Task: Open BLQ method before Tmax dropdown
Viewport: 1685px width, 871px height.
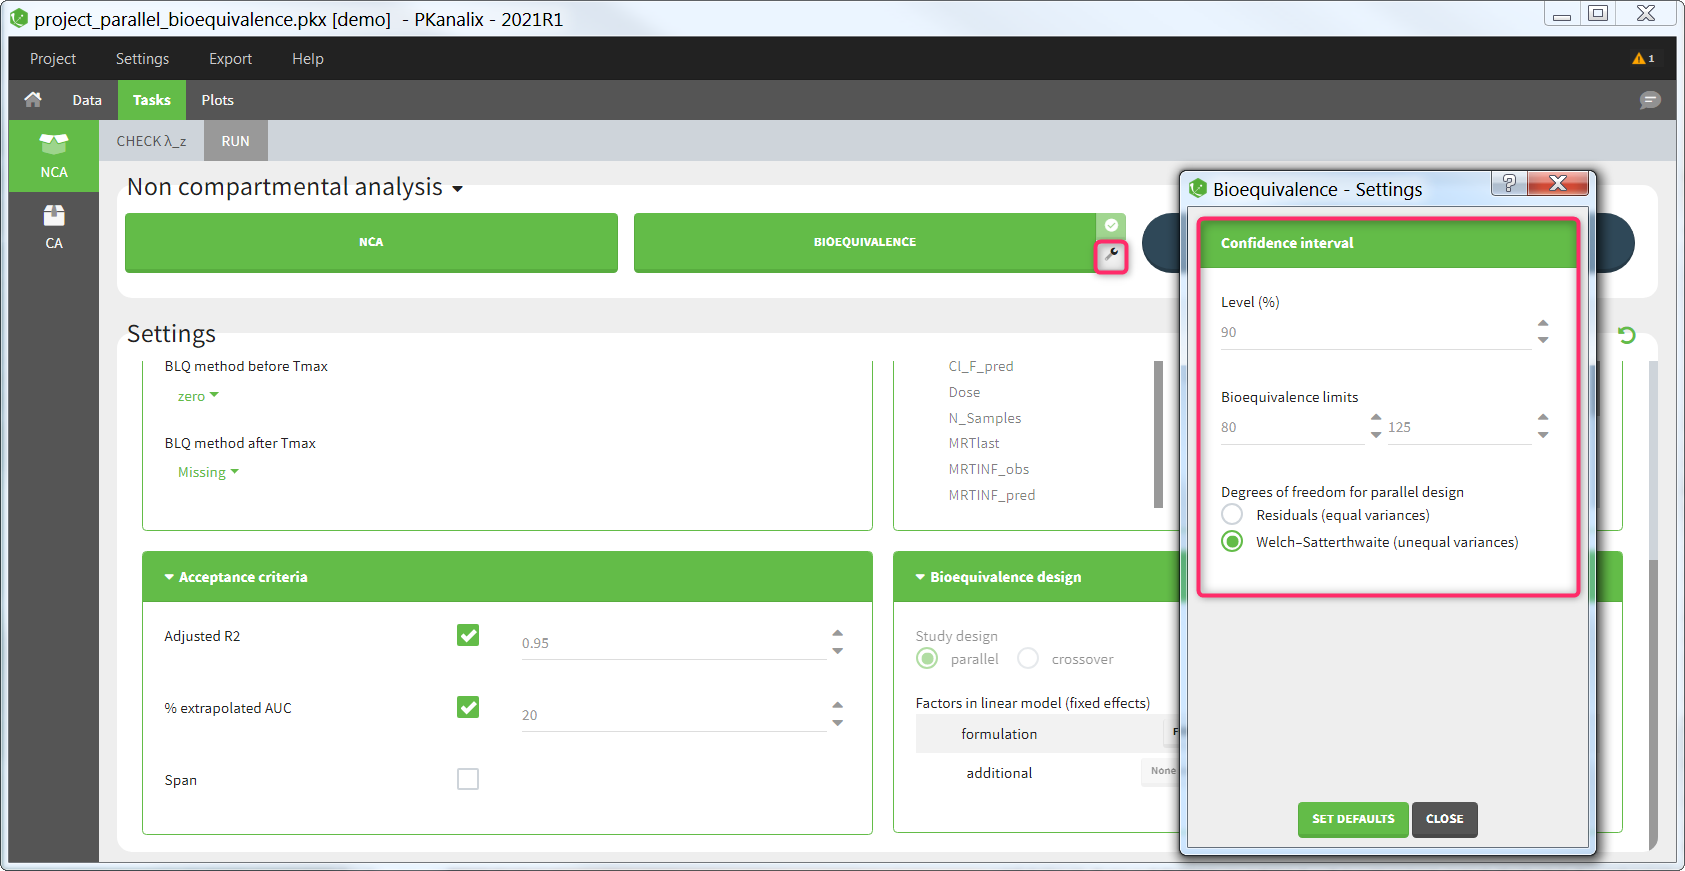Action: (198, 396)
